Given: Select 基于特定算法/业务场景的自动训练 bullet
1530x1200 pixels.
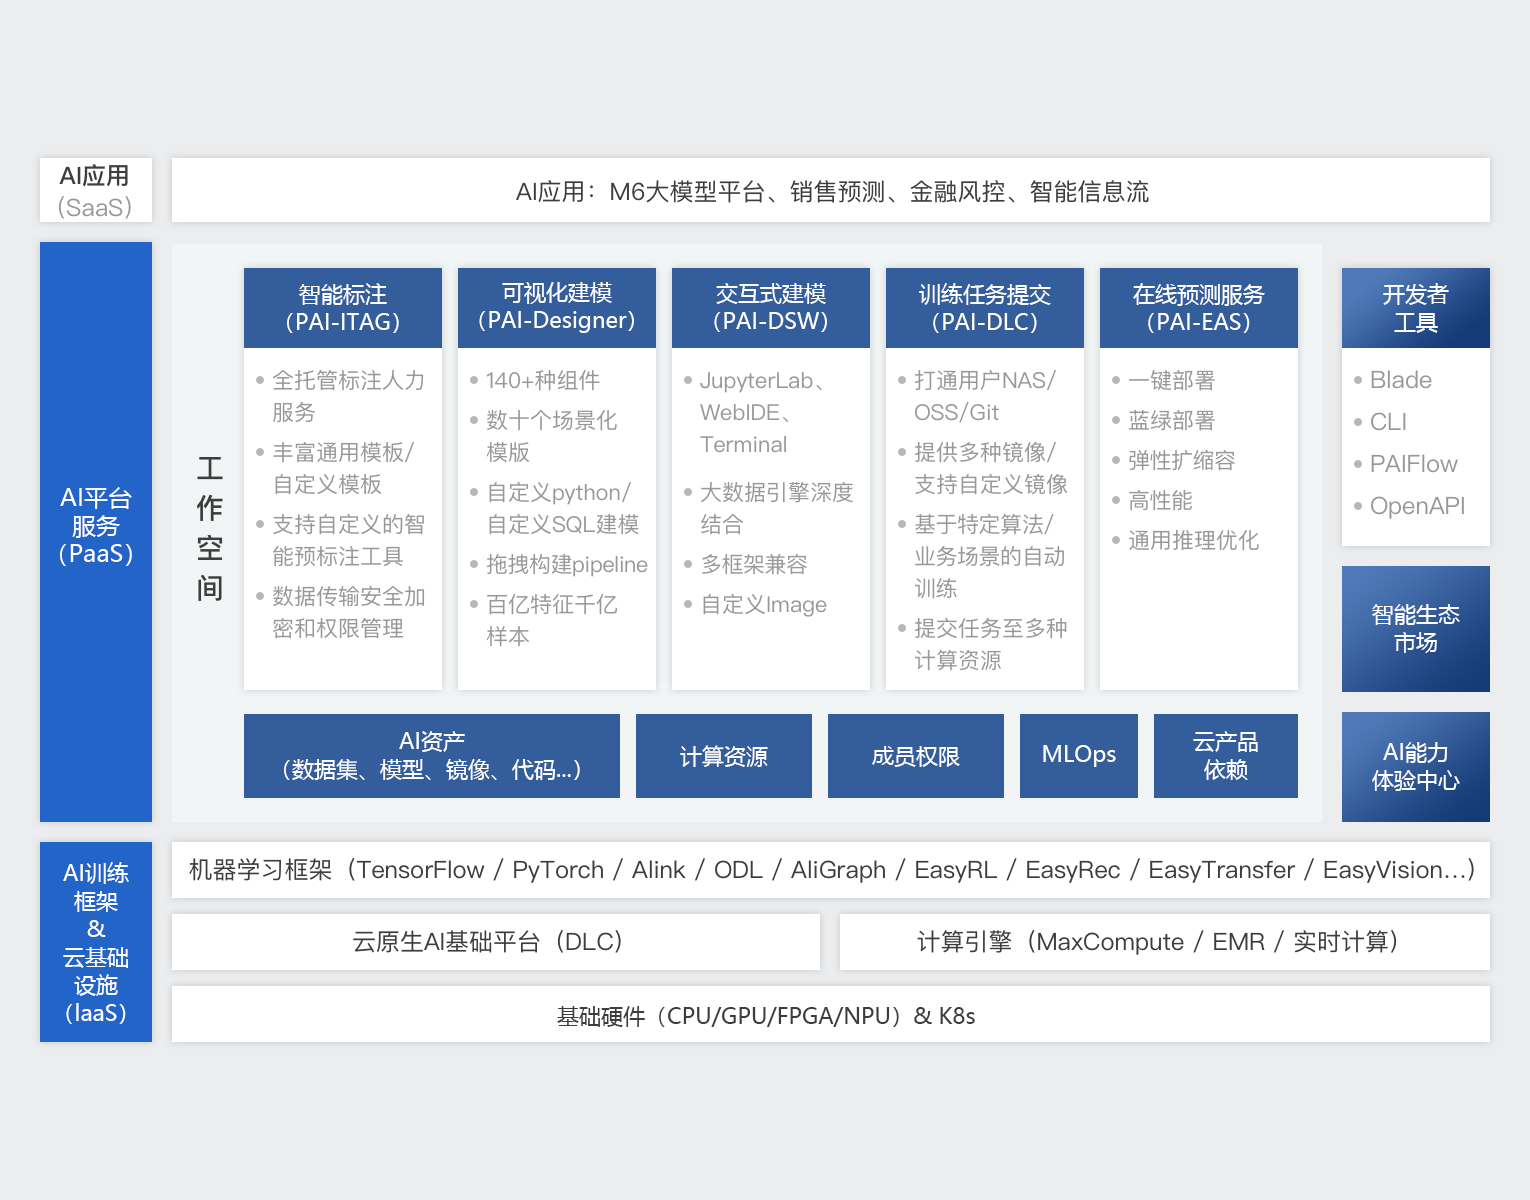Looking at the screenshot, I should (x=982, y=556).
